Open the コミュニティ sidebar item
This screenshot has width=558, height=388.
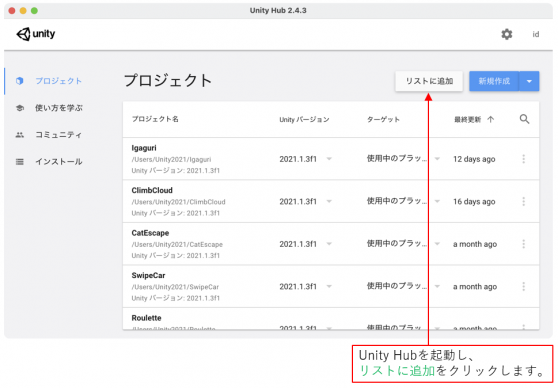[58, 135]
